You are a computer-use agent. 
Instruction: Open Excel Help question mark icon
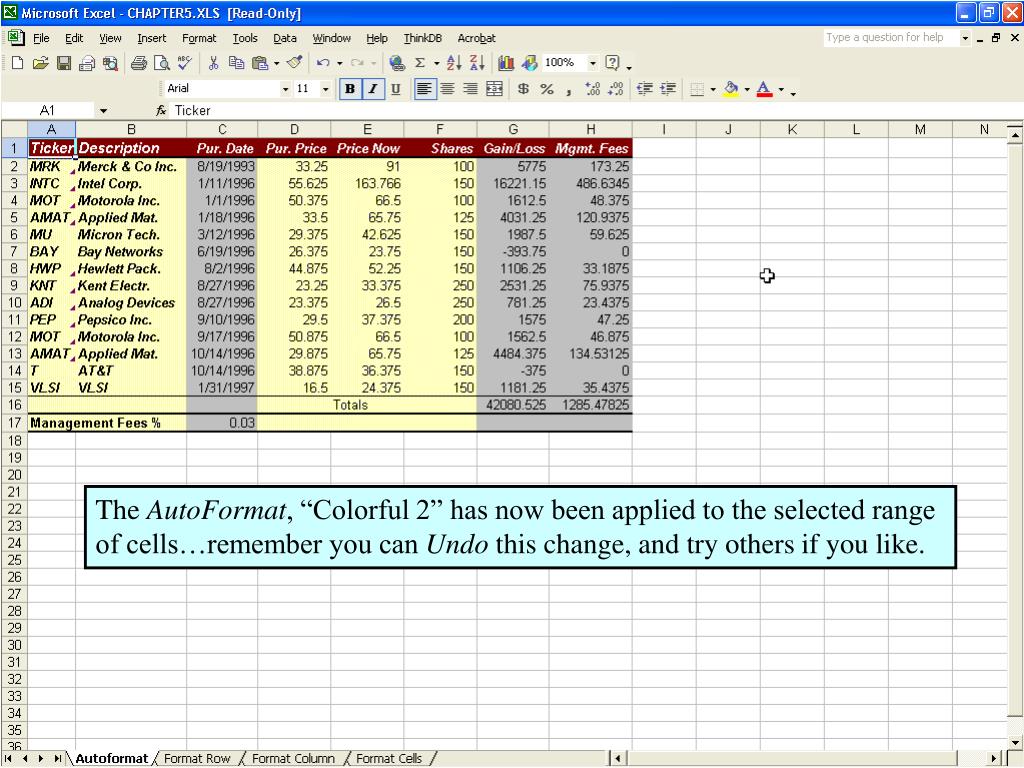click(x=612, y=63)
